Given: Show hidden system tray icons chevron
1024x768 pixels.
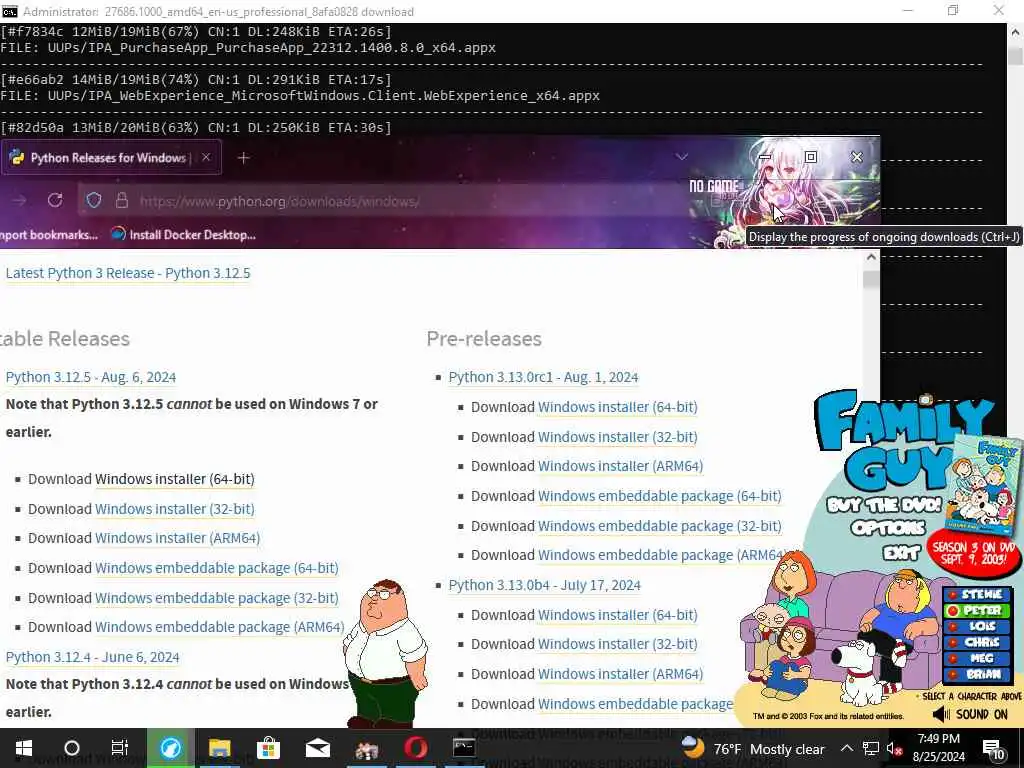Looking at the screenshot, I should [x=846, y=748].
